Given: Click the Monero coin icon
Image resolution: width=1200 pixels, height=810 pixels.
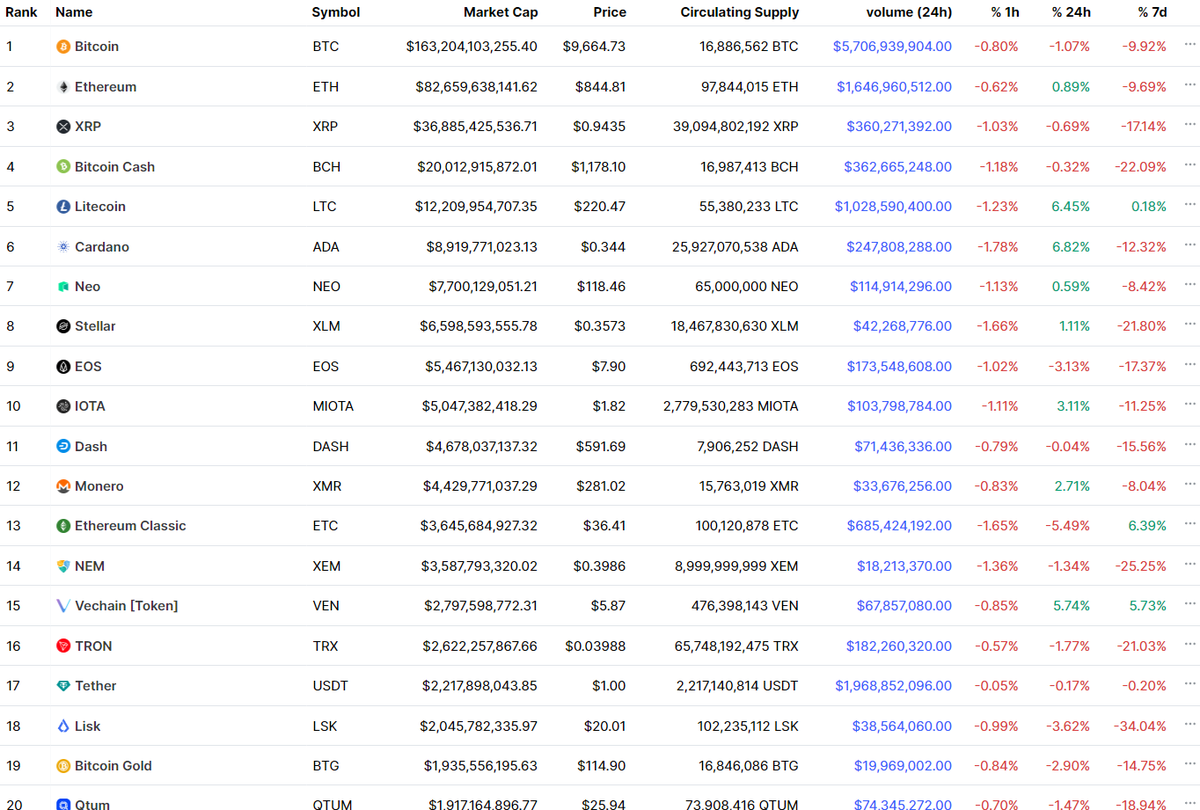Looking at the screenshot, I should (x=63, y=487).
